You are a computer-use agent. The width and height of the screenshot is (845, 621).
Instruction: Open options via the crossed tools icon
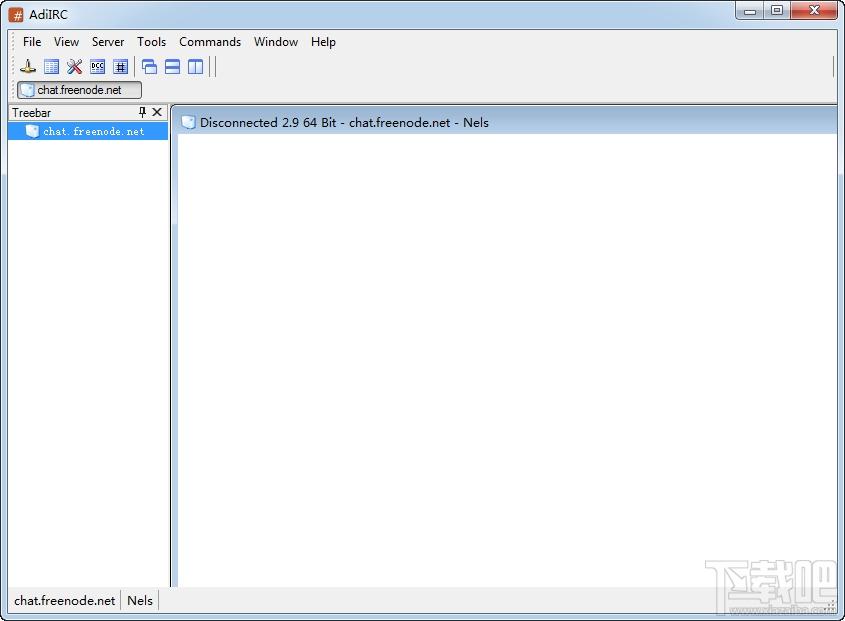coord(74,67)
